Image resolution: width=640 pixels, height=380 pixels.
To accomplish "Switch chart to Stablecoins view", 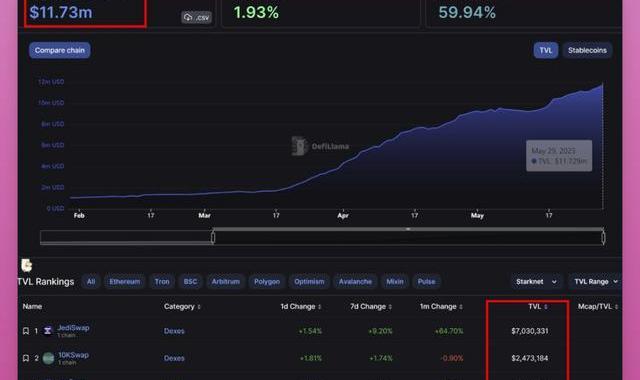I will (x=587, y=50).
